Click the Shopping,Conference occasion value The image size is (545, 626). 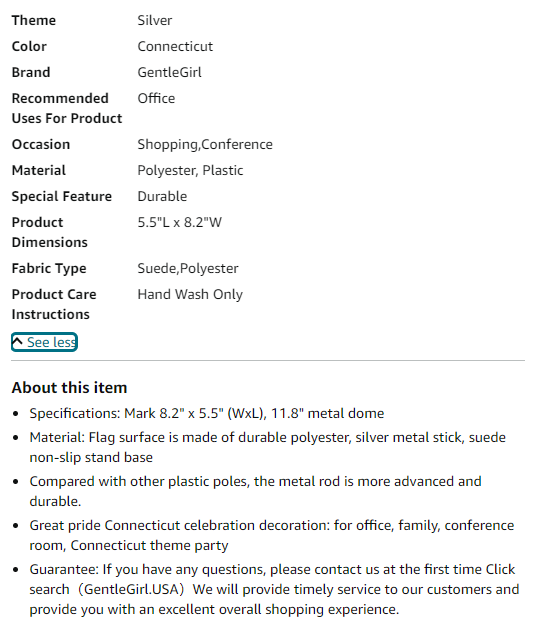pyautogui.click(x=205, y=144)
